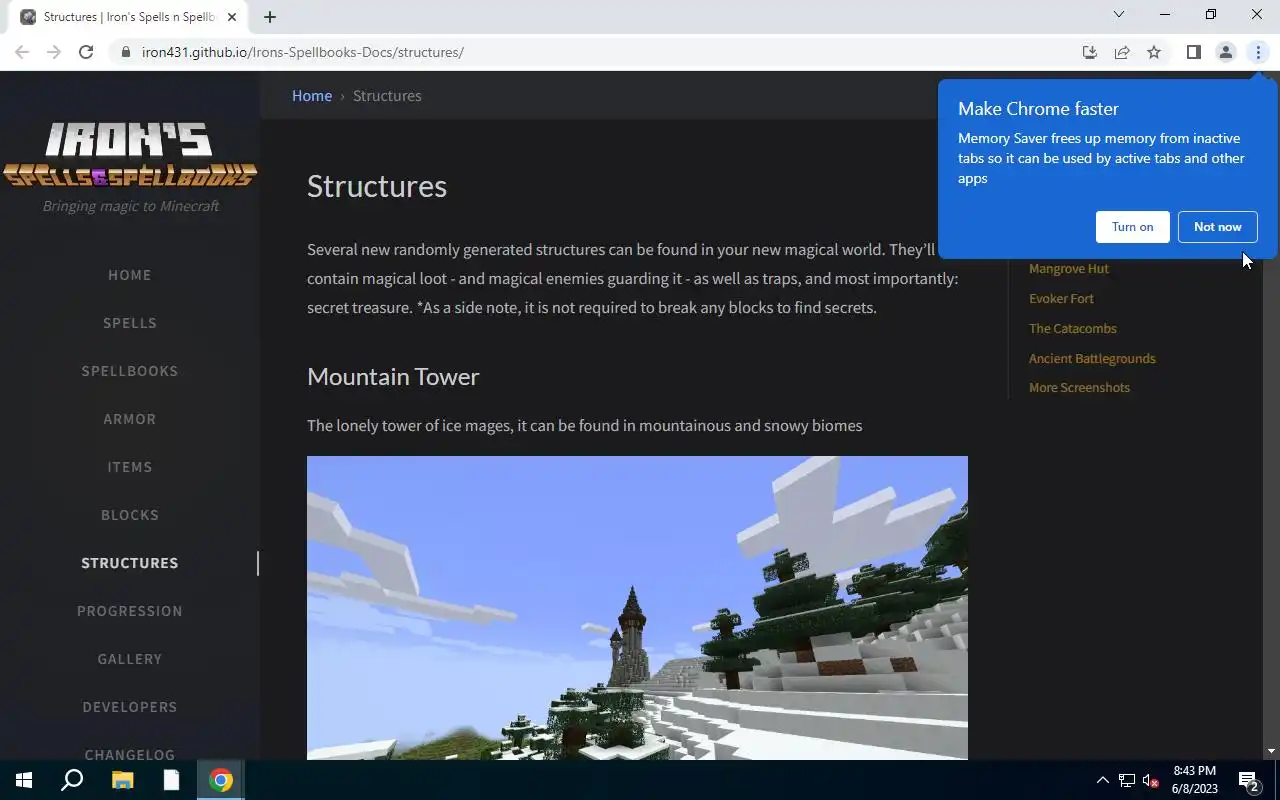Open ARMOR in the sidebar
Image resolution: width=1280 pixels, height=800 pixels.
tap(130, 419)
